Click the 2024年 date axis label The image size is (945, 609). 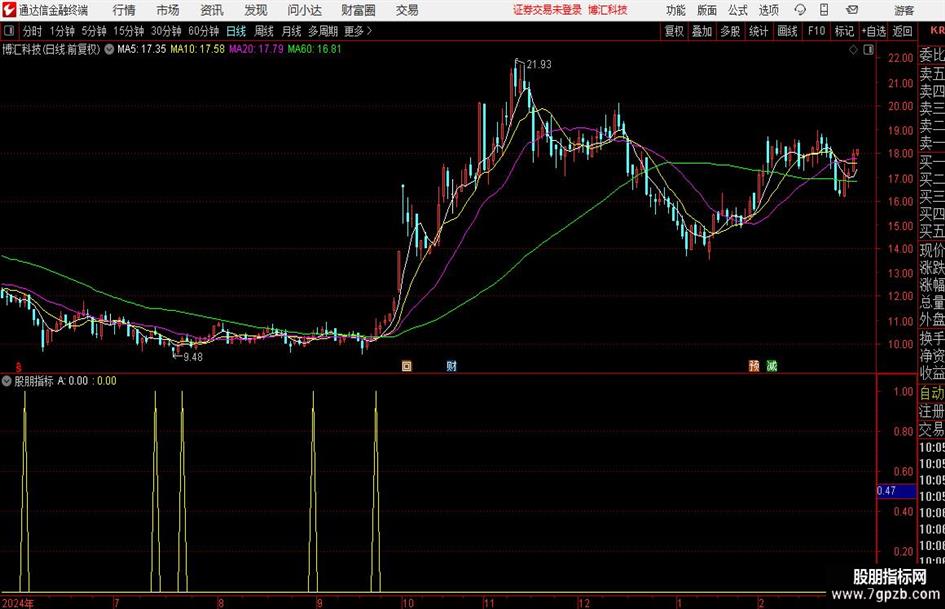click(x=18, y=603)
